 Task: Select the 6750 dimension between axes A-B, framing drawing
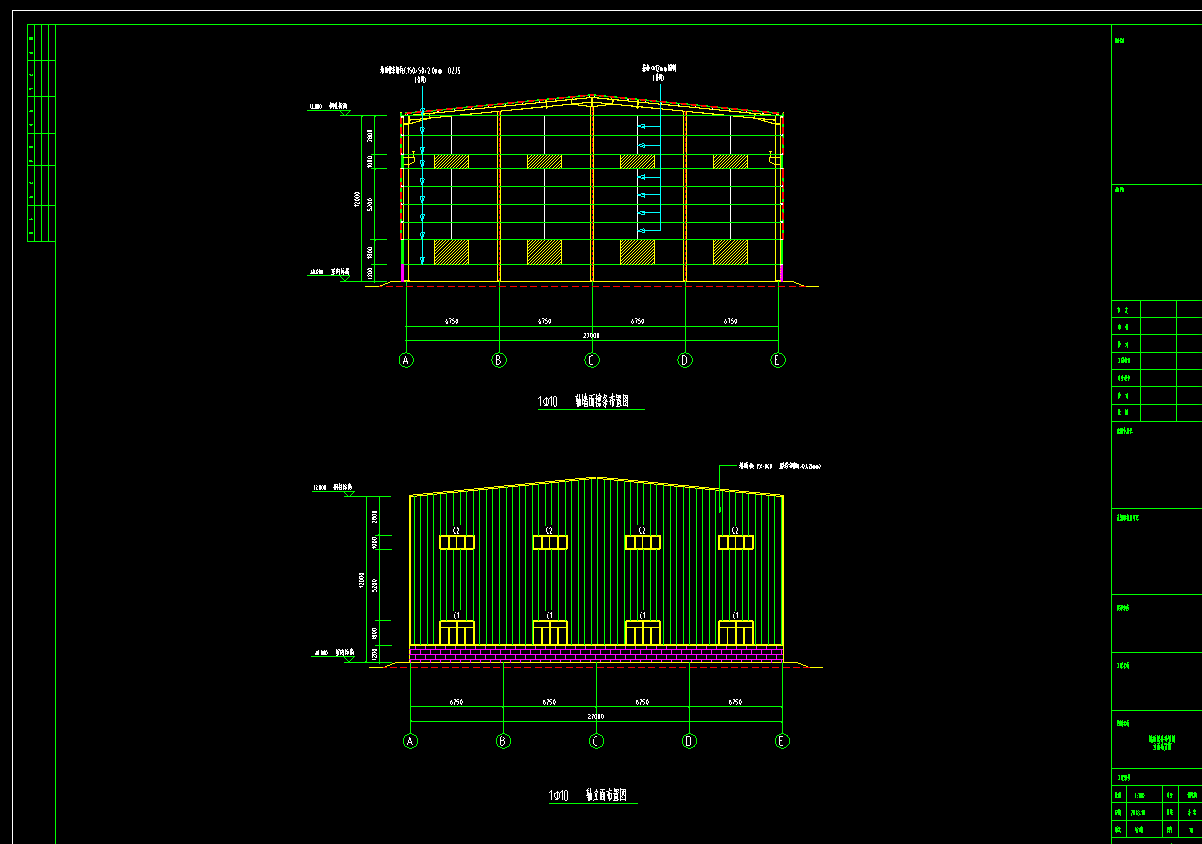tap(451, 321)
